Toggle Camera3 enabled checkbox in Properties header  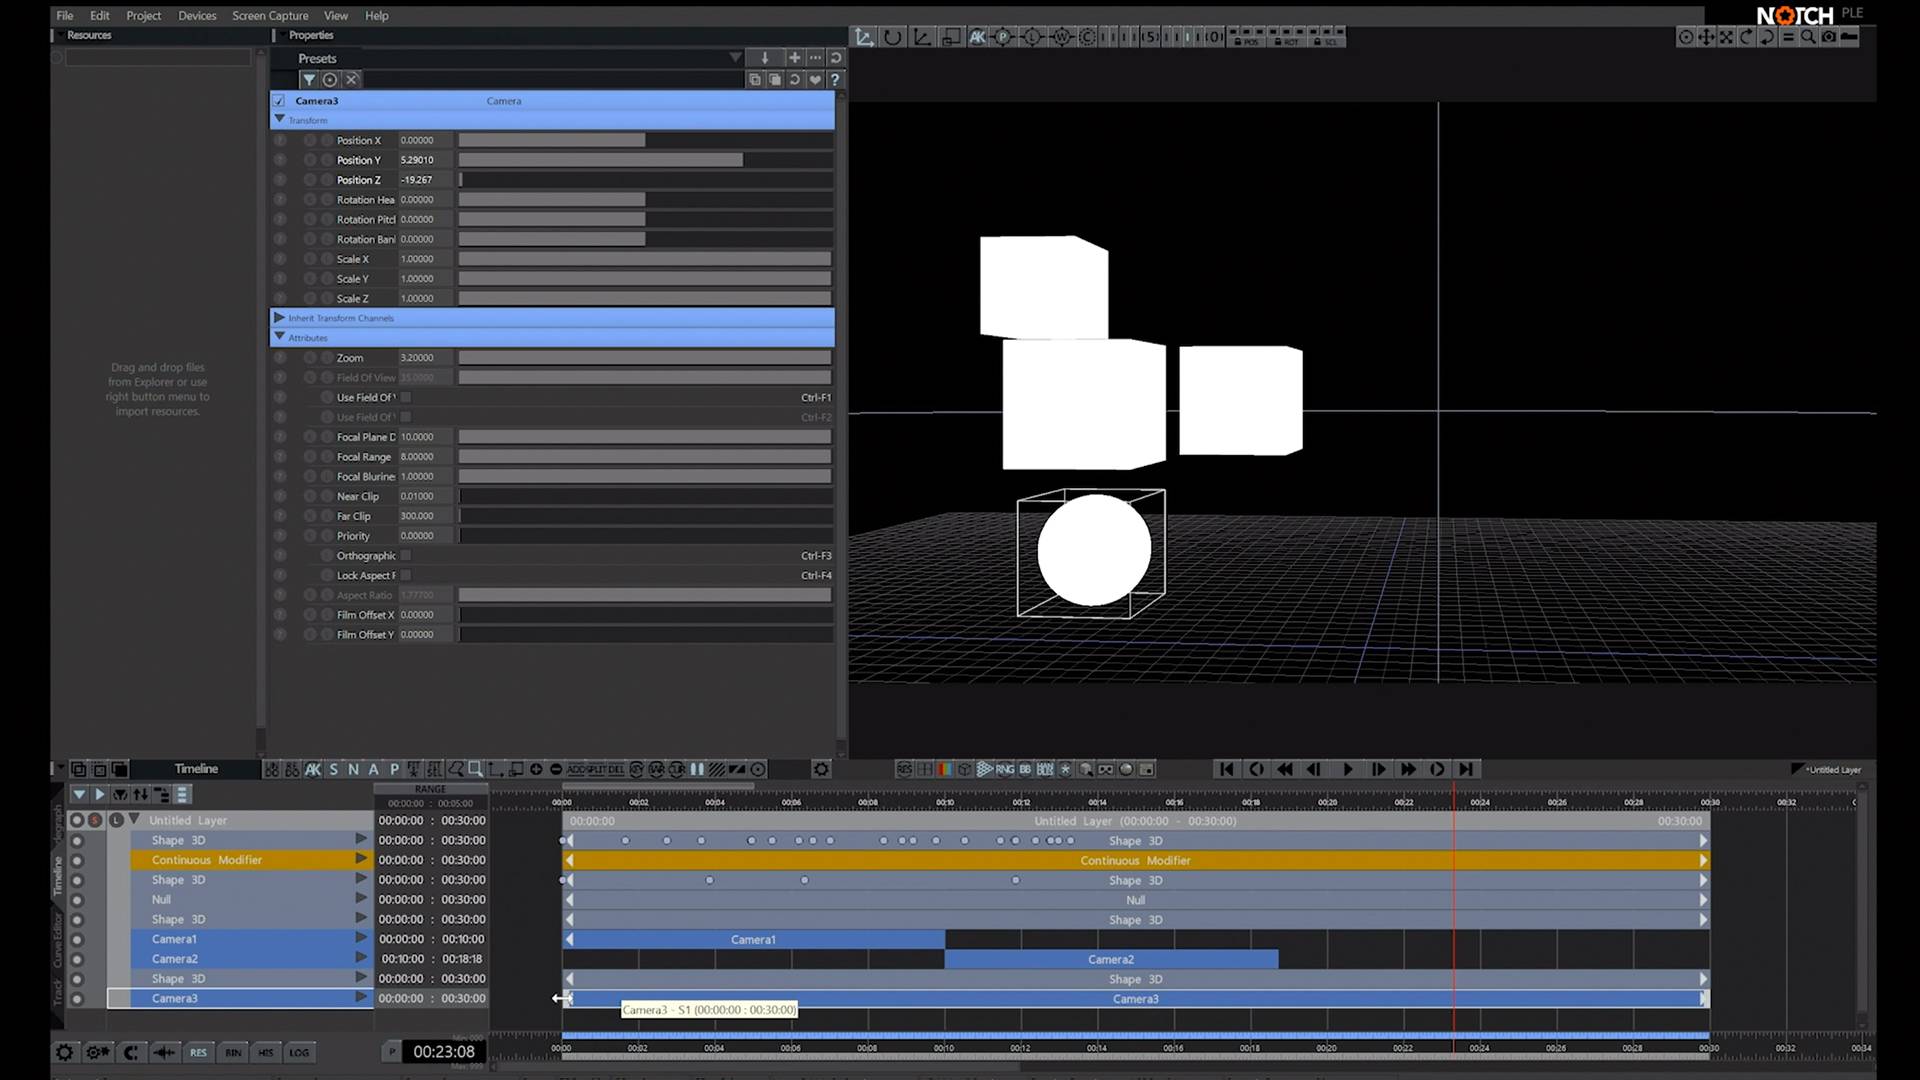[279, 101]
